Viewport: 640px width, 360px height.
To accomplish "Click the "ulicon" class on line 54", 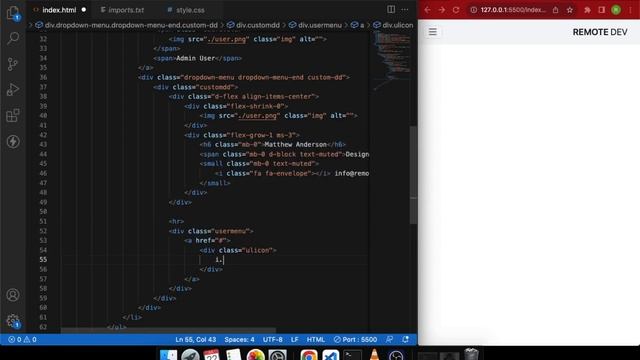I will coord(257,250).
